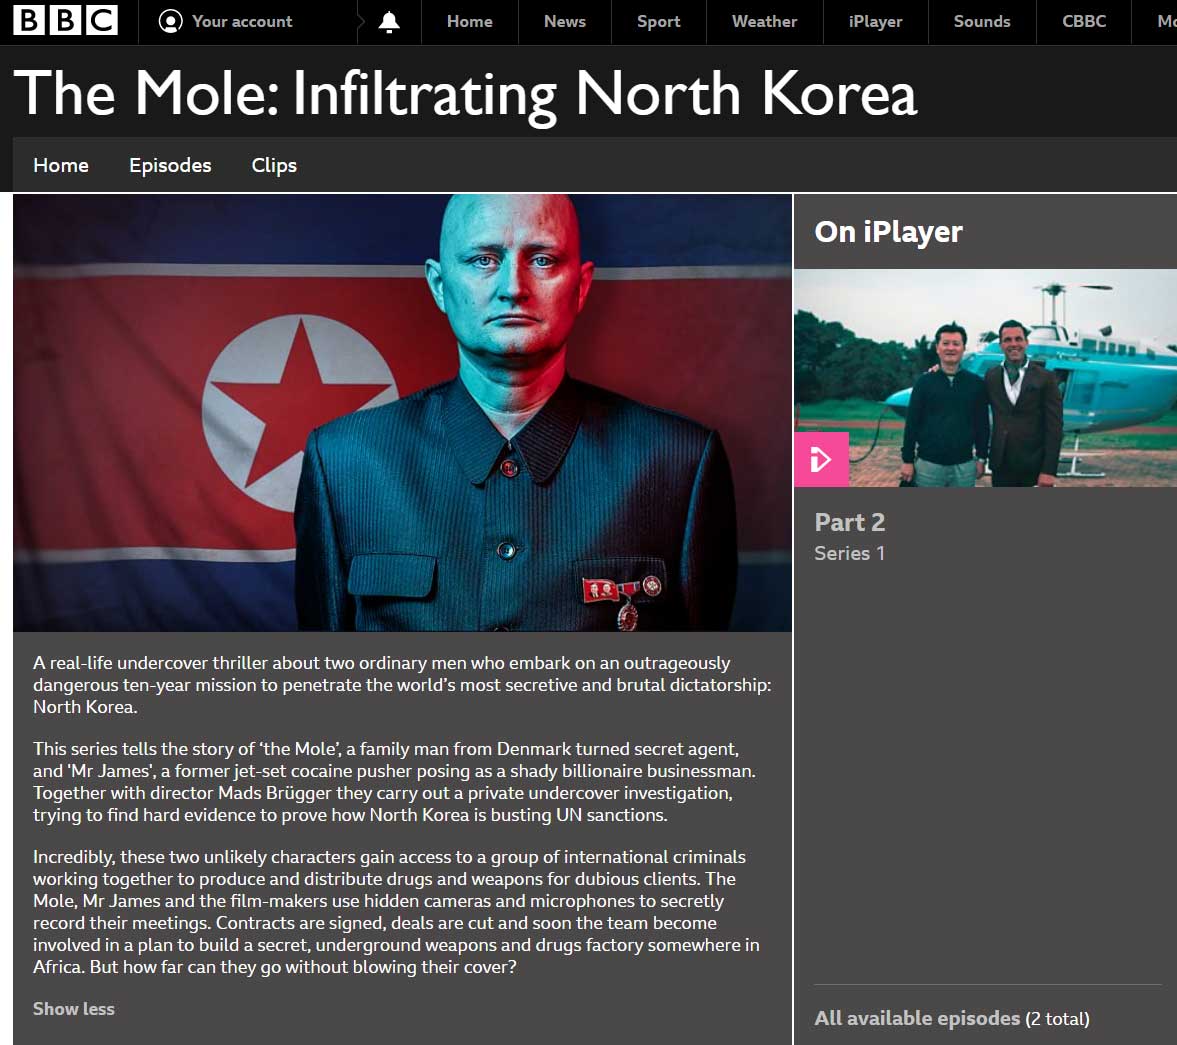Navigate to BBC News
The width and height of the screenshot is (1177, 1045).
[x=564, y=20]
